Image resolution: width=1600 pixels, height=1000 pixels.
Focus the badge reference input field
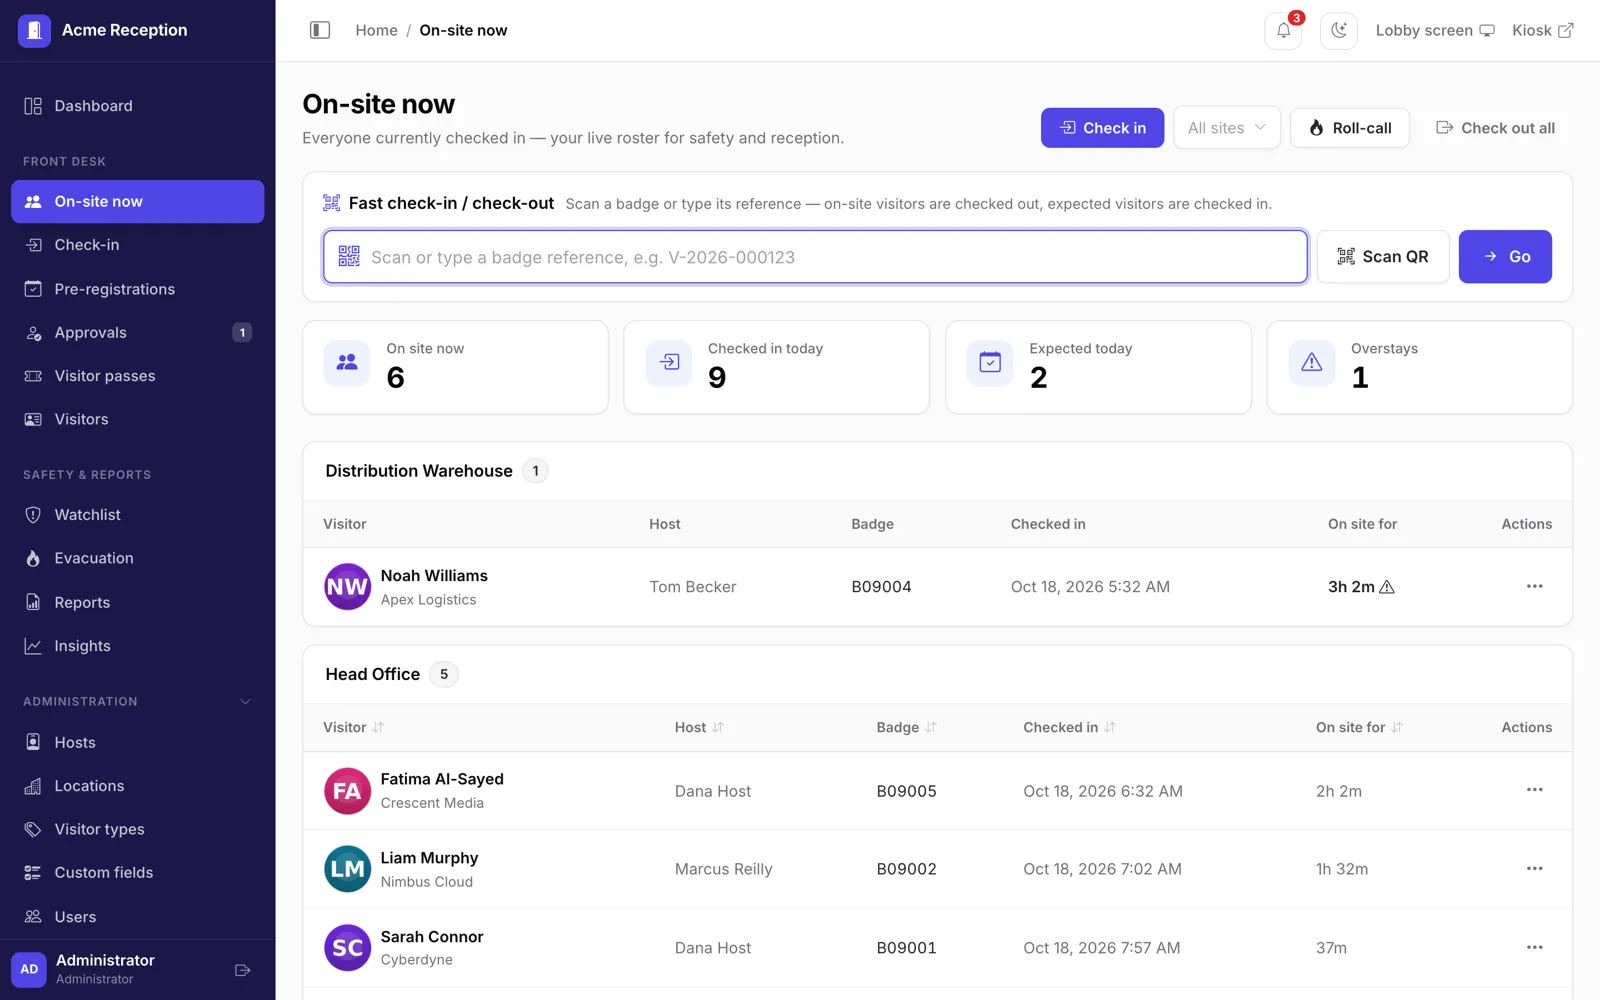[x=815, y=257]
